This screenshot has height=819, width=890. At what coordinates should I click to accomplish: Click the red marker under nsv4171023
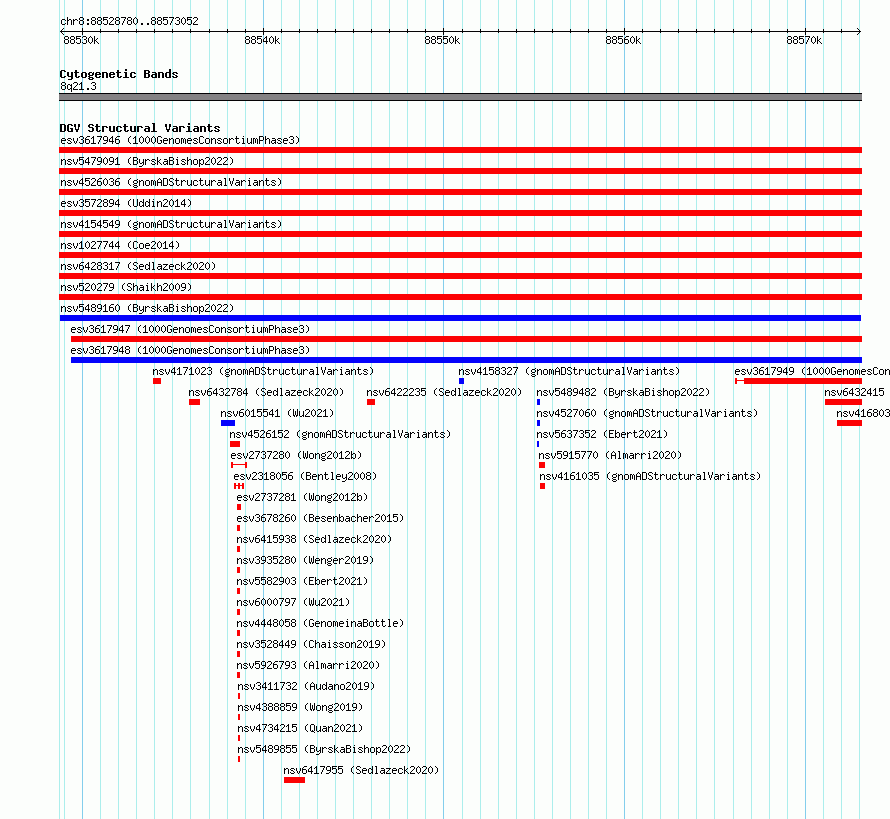pyautogui.click(x=157, y=381)
